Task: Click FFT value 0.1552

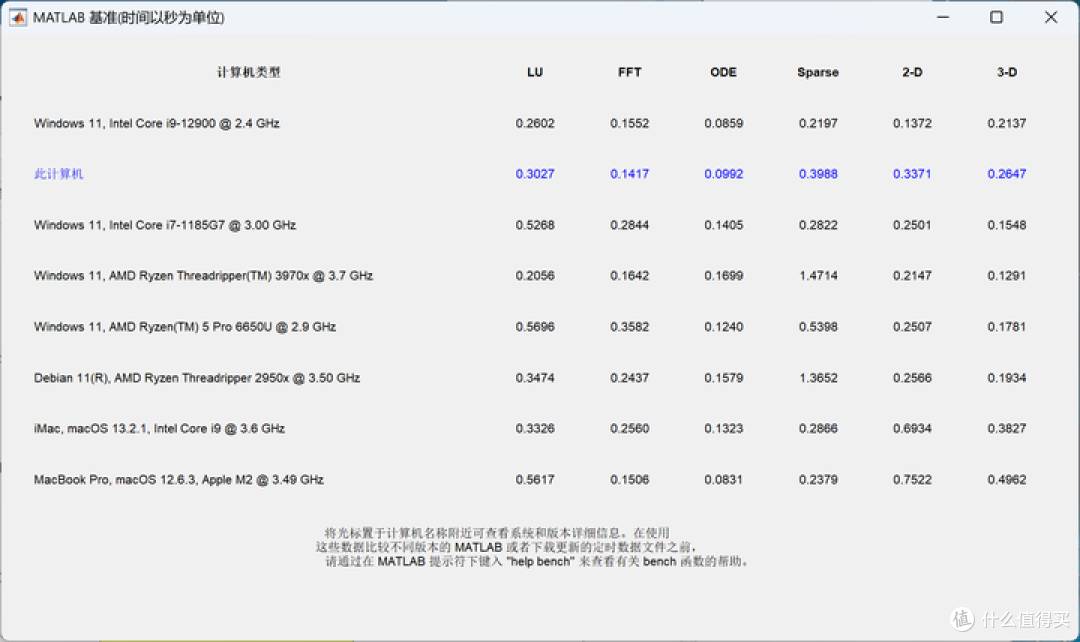Action: click(630, 123)
